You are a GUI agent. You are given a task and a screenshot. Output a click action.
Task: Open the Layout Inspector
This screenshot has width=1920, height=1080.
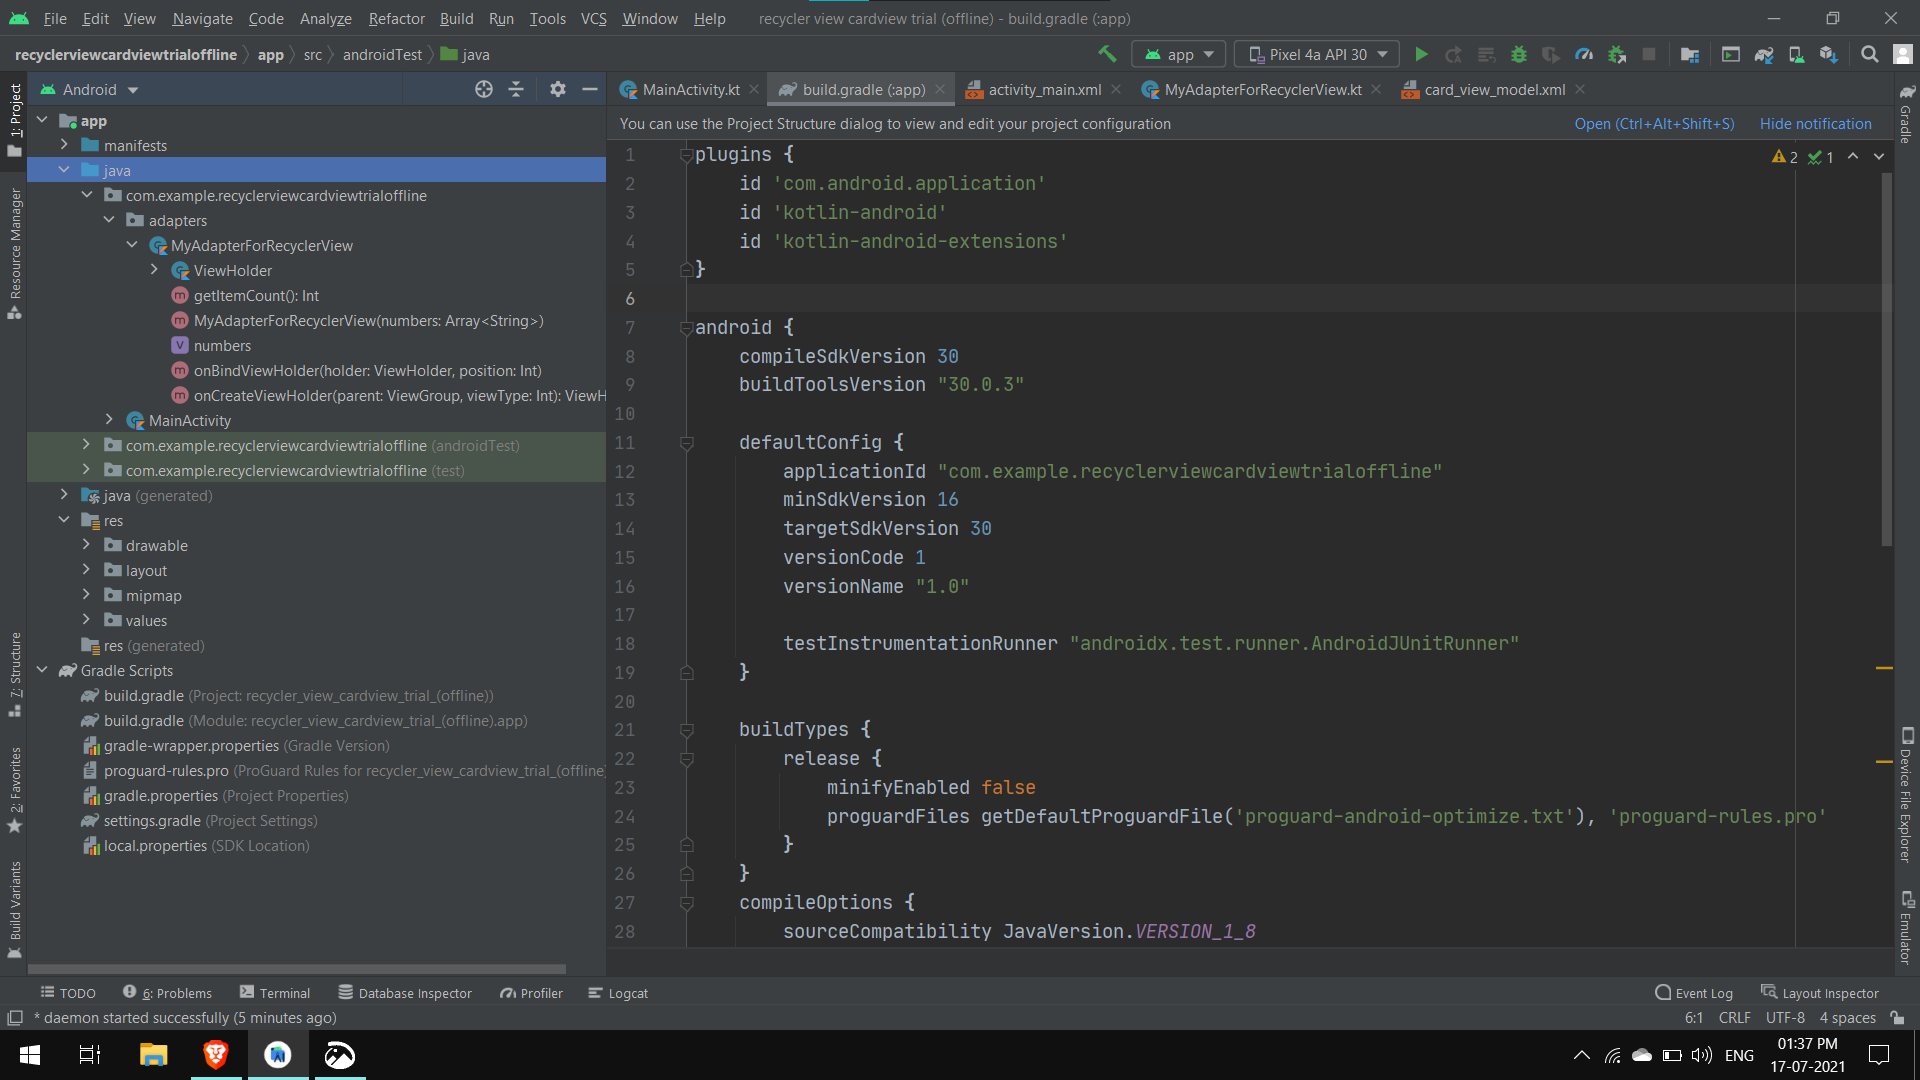(x=1830, y=992)
